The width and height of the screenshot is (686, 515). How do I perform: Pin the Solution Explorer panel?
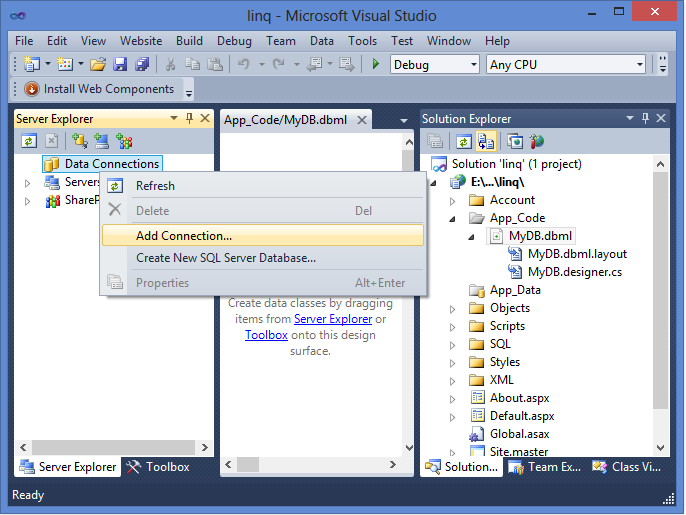tap(645, 118)
